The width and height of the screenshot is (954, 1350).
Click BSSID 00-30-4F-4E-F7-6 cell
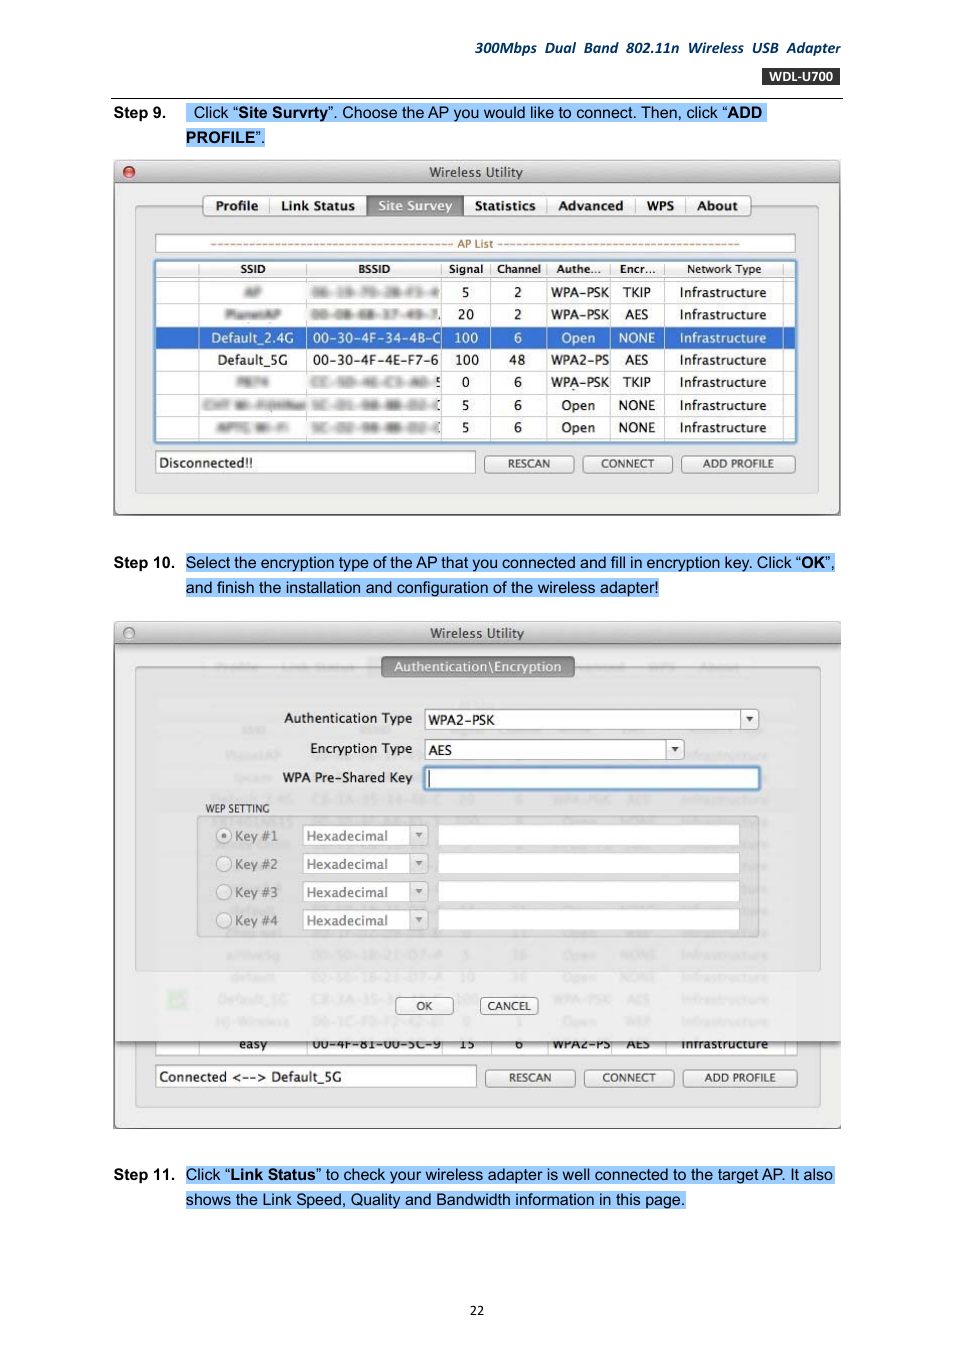click(375, 360)
